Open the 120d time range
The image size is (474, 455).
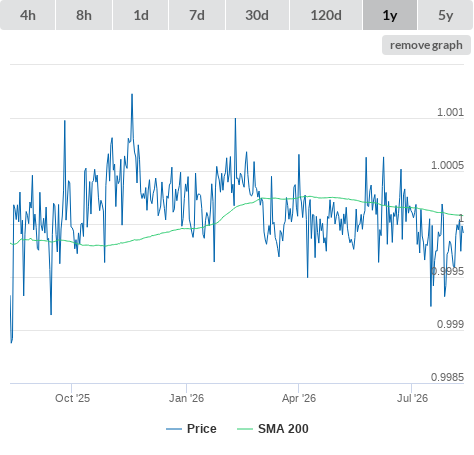coord(326,15)
